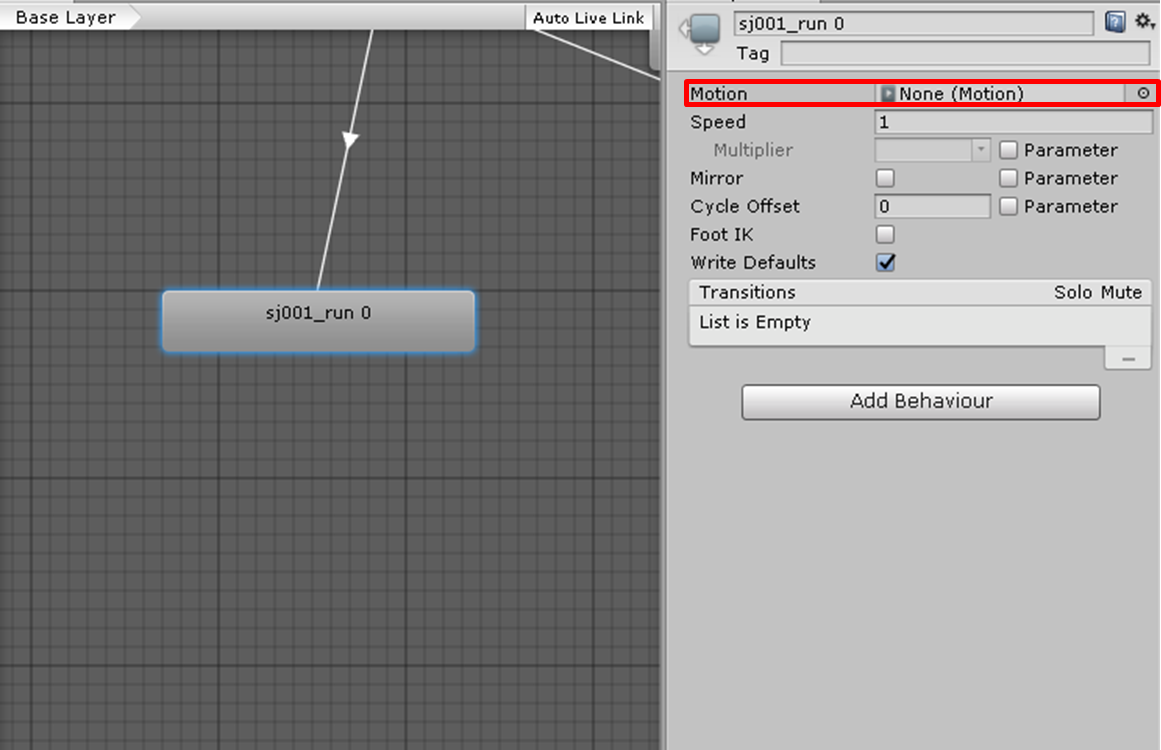Click the Tag input field

[965, 53]
